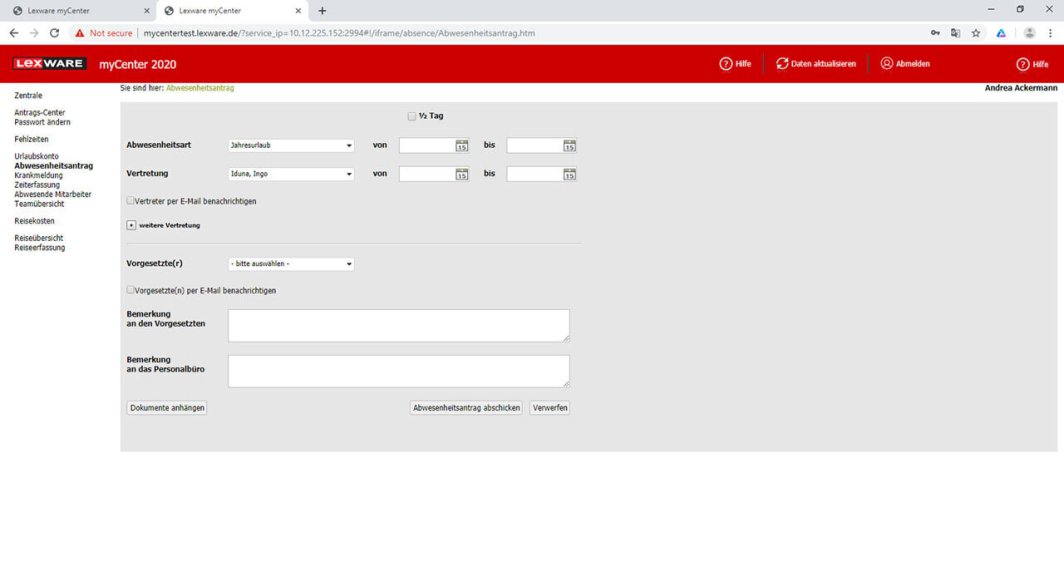The width and height of the screenshot is (1064, 586).
Task: Open calendar picker for Abwesenheitsart bis date
Action: pyautogui.click(x=569, y=146)
